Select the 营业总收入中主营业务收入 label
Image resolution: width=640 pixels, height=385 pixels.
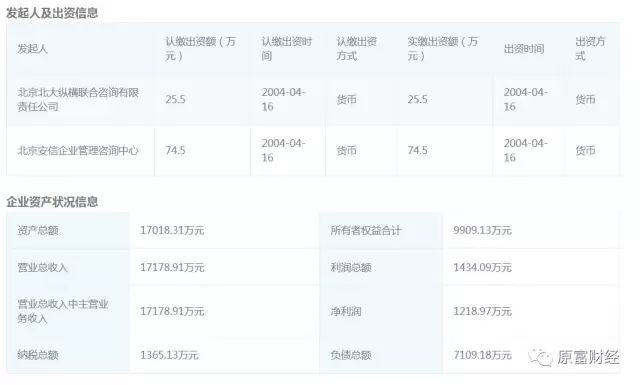[x=63, y=312]
